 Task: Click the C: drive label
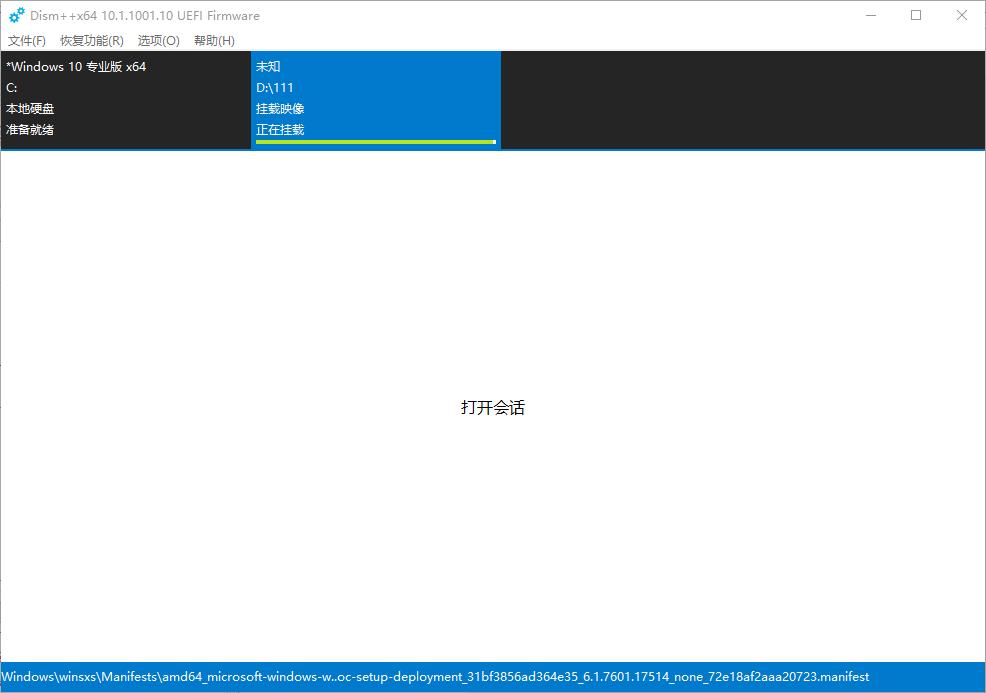(x=11, y=87)
